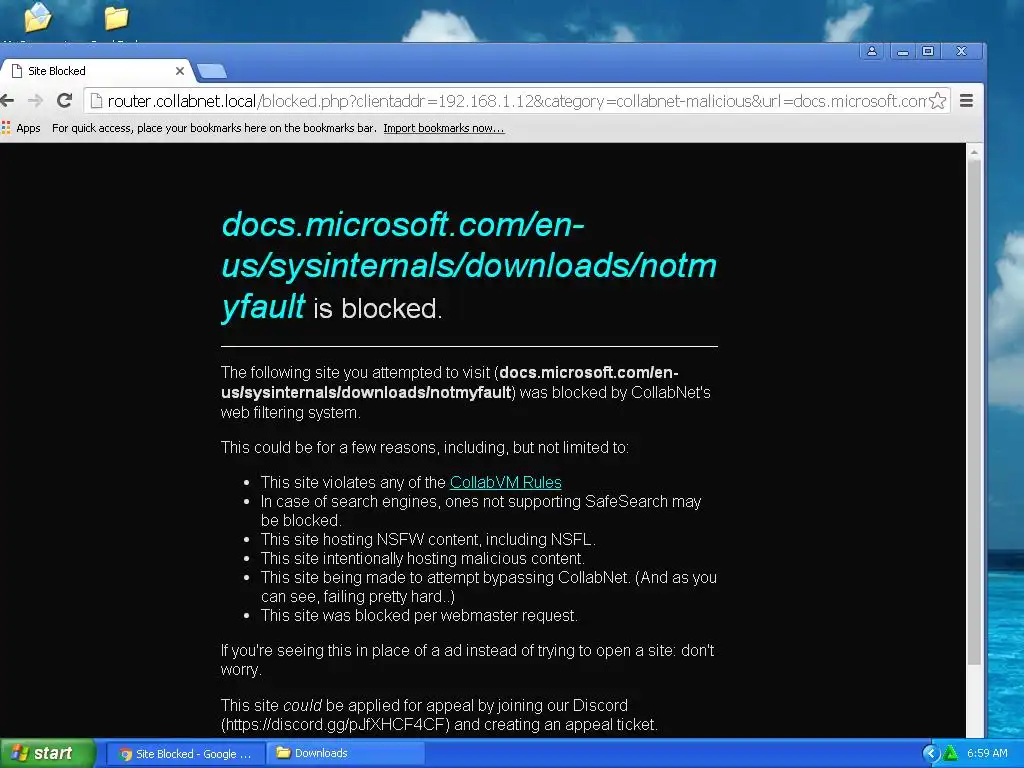This screenshot has height=768, width=1024.
Task: Click the Chrome user profile icon
Action: click(872, 51)
